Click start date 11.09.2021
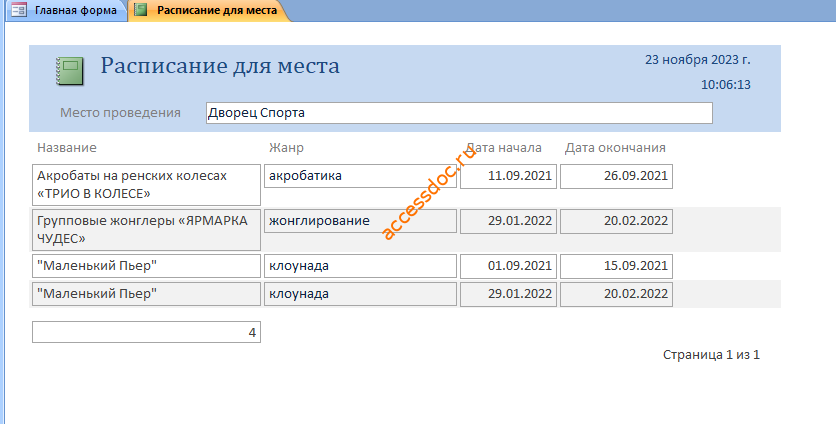The width and height of the screenshot is (836, 424). click(508, 177)
